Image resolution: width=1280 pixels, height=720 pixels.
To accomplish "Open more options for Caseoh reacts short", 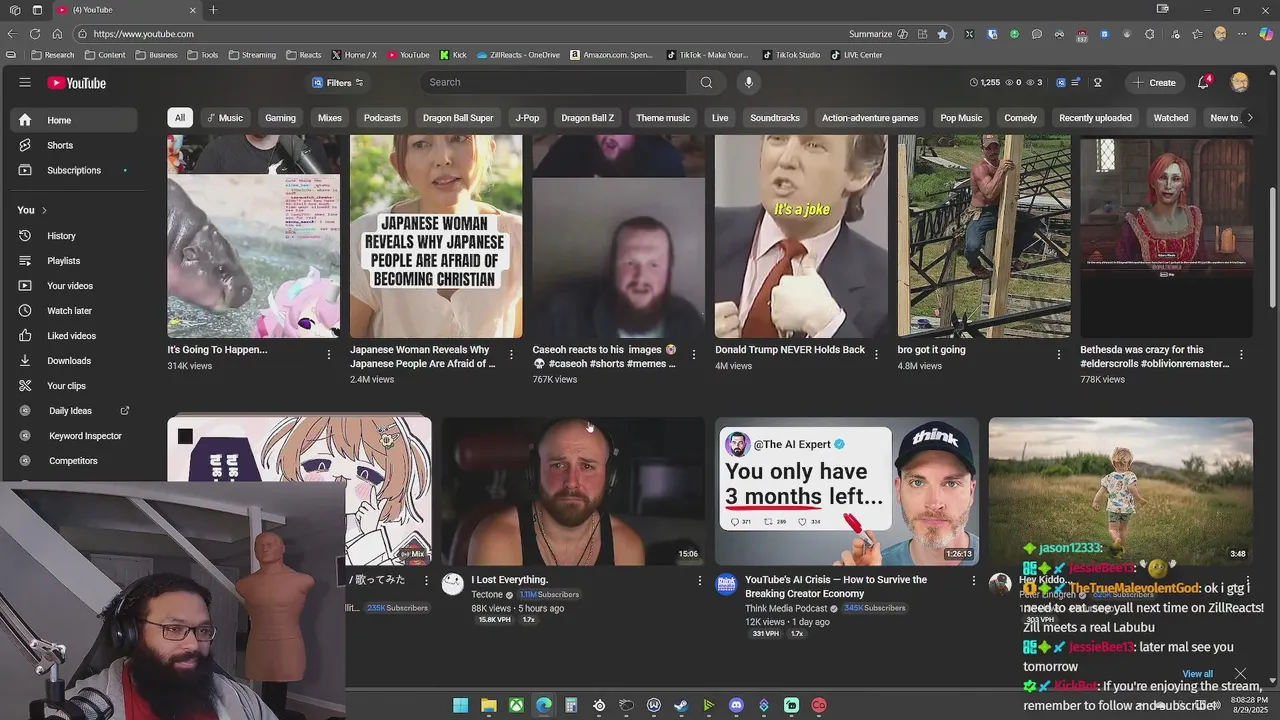I will click(x=694, y=354).
